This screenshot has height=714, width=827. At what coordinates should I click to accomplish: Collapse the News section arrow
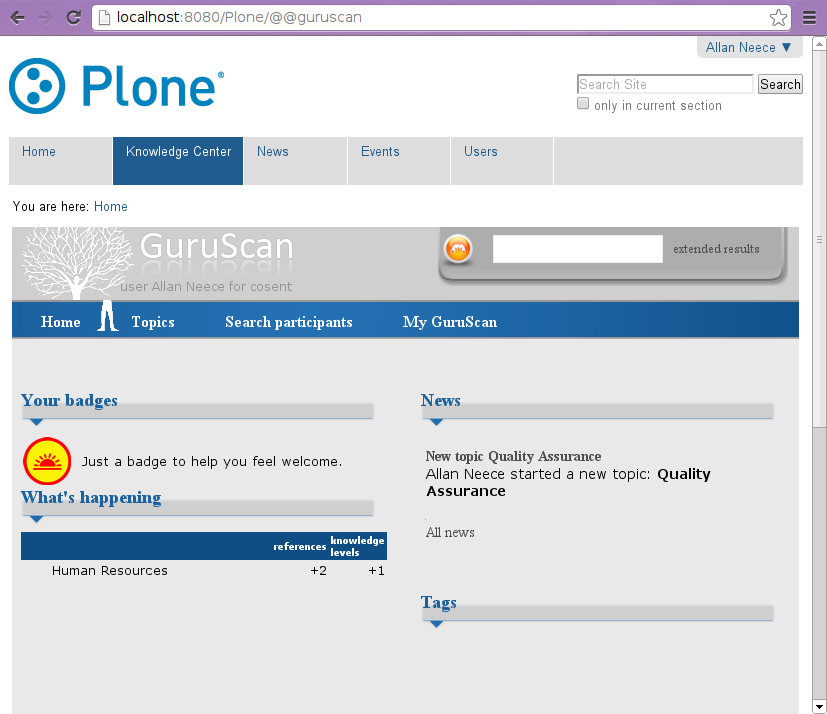436,422
